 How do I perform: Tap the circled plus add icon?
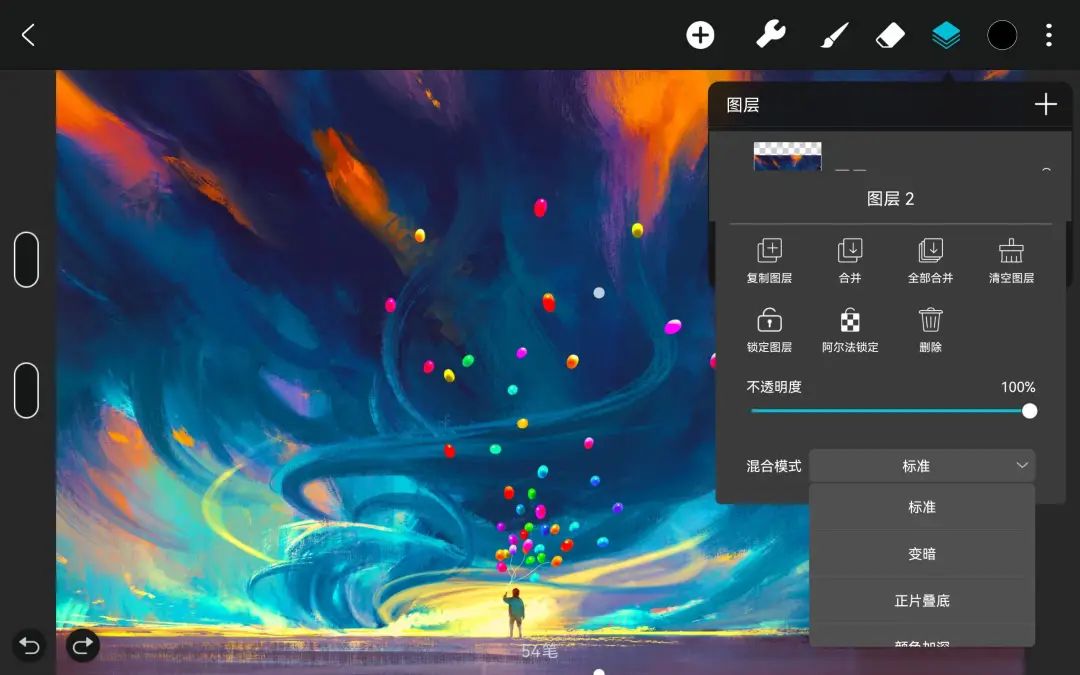point(700,35)
